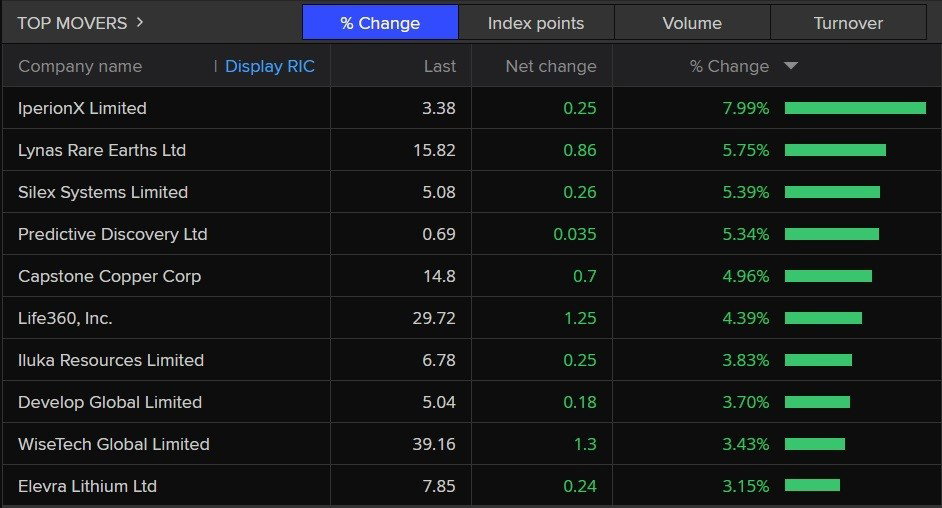The image size is (942, 508).
Task: Switch to the Volume tab
Action: pos(692,23)
